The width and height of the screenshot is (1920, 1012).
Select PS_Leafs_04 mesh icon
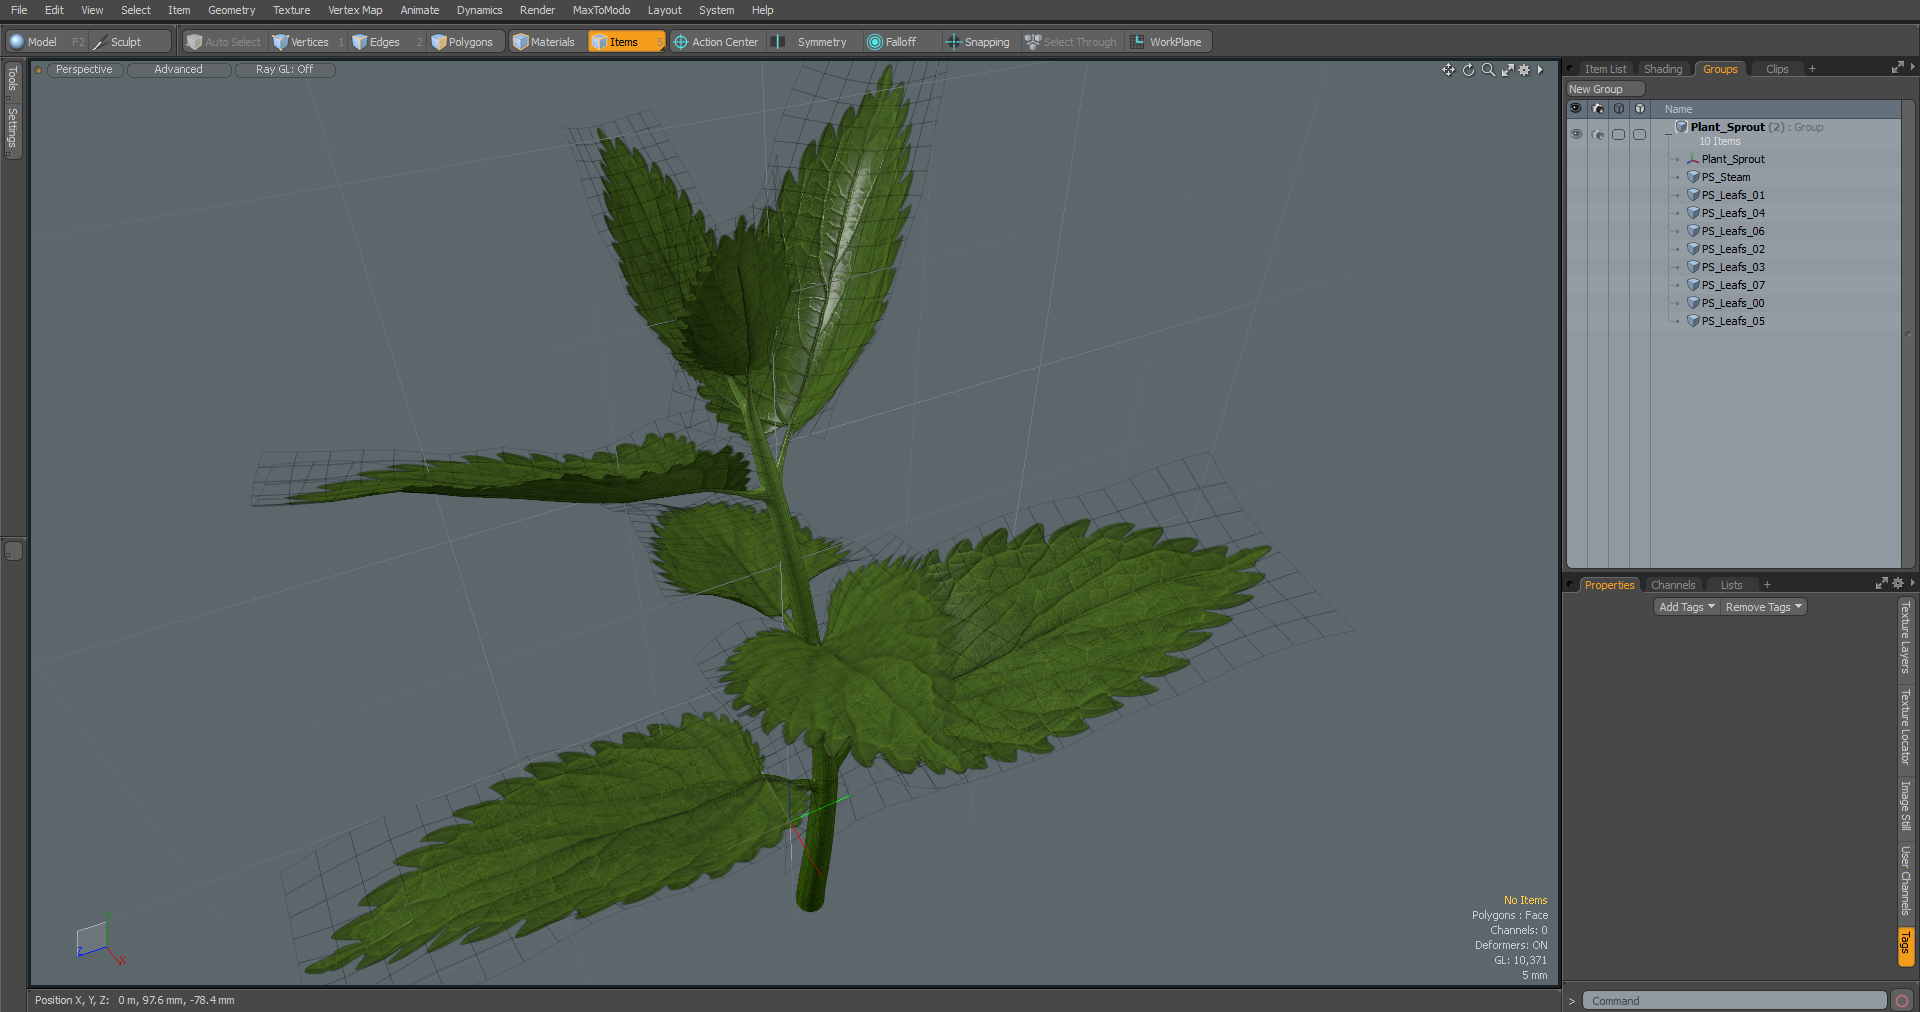point(1693,213)
